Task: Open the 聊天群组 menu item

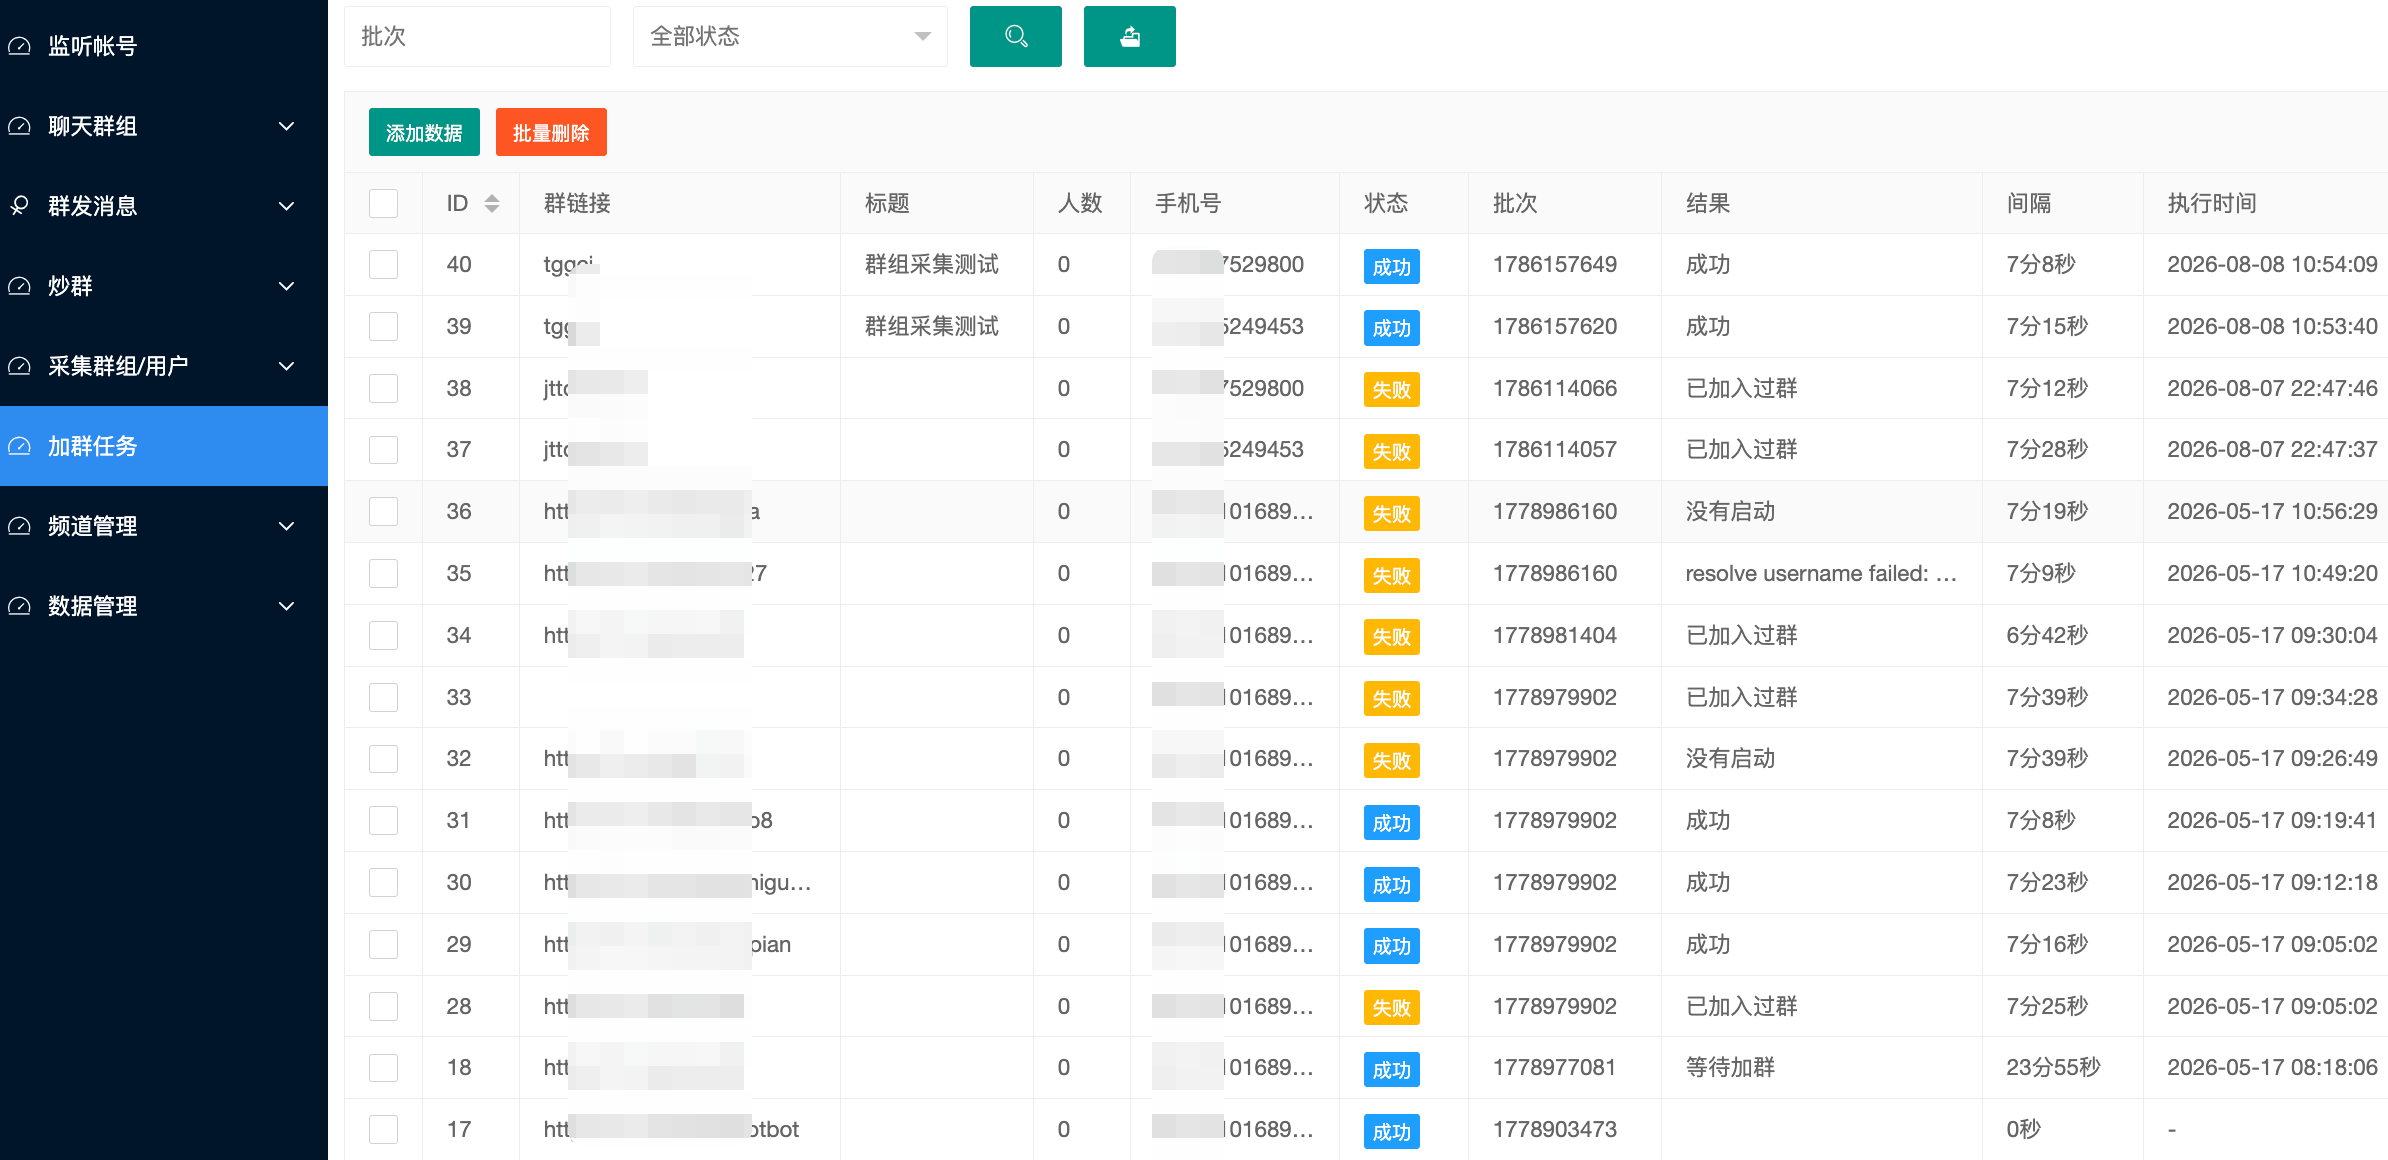Action: pos(164,126)
